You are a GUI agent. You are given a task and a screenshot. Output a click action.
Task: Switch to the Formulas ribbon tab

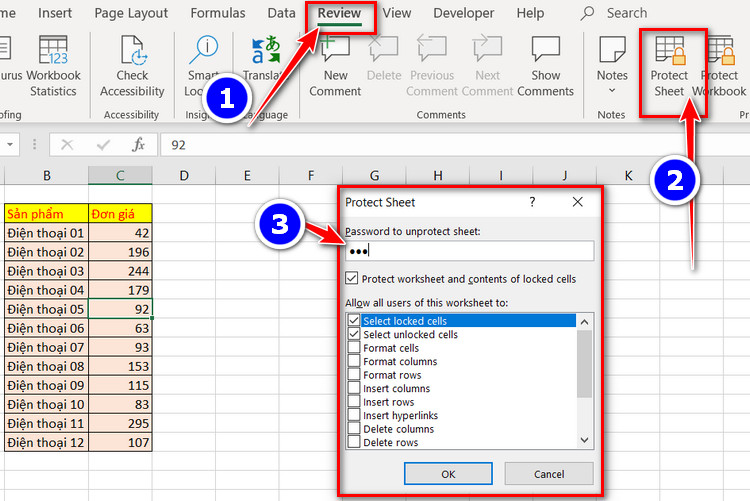point(218,13)
